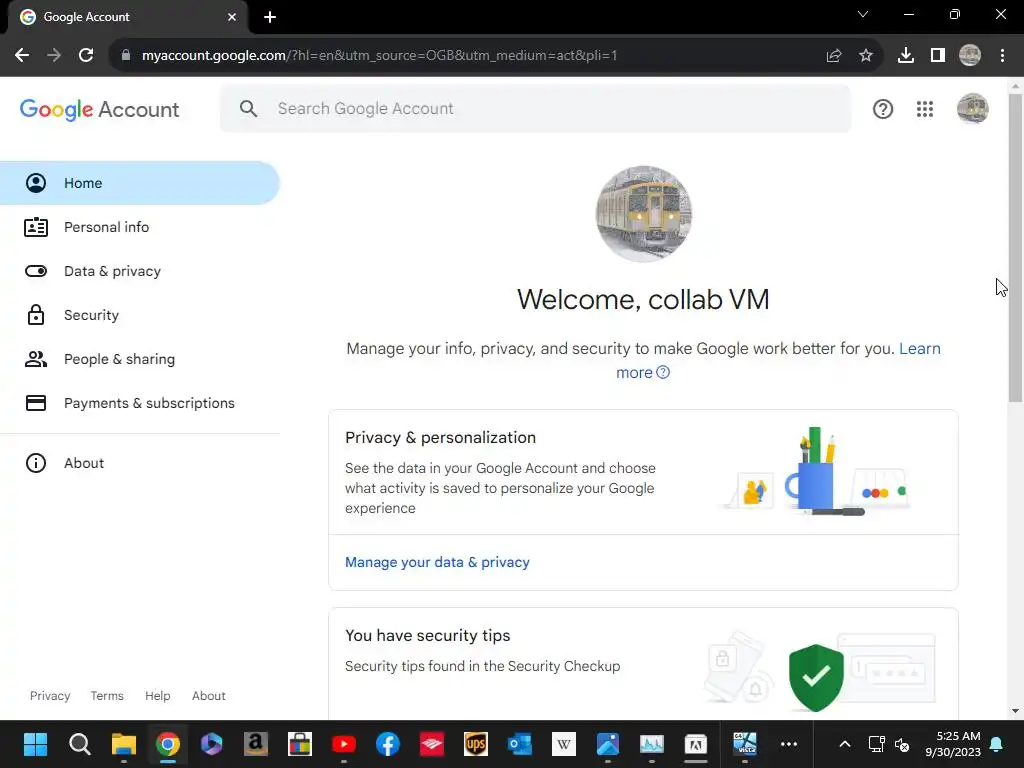
Task: Click the Terms footer link
Action: [107, 696]
